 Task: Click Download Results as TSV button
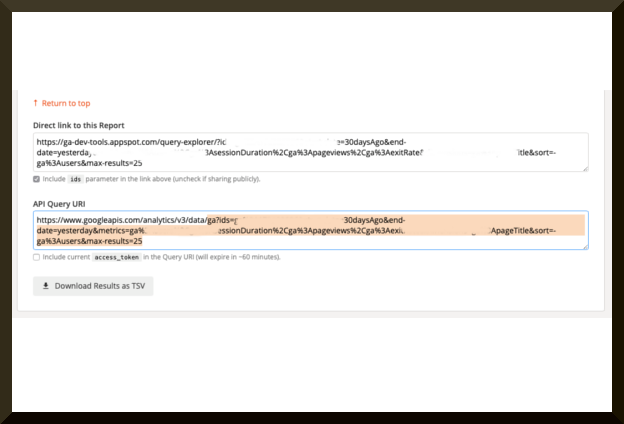[93, 286]
